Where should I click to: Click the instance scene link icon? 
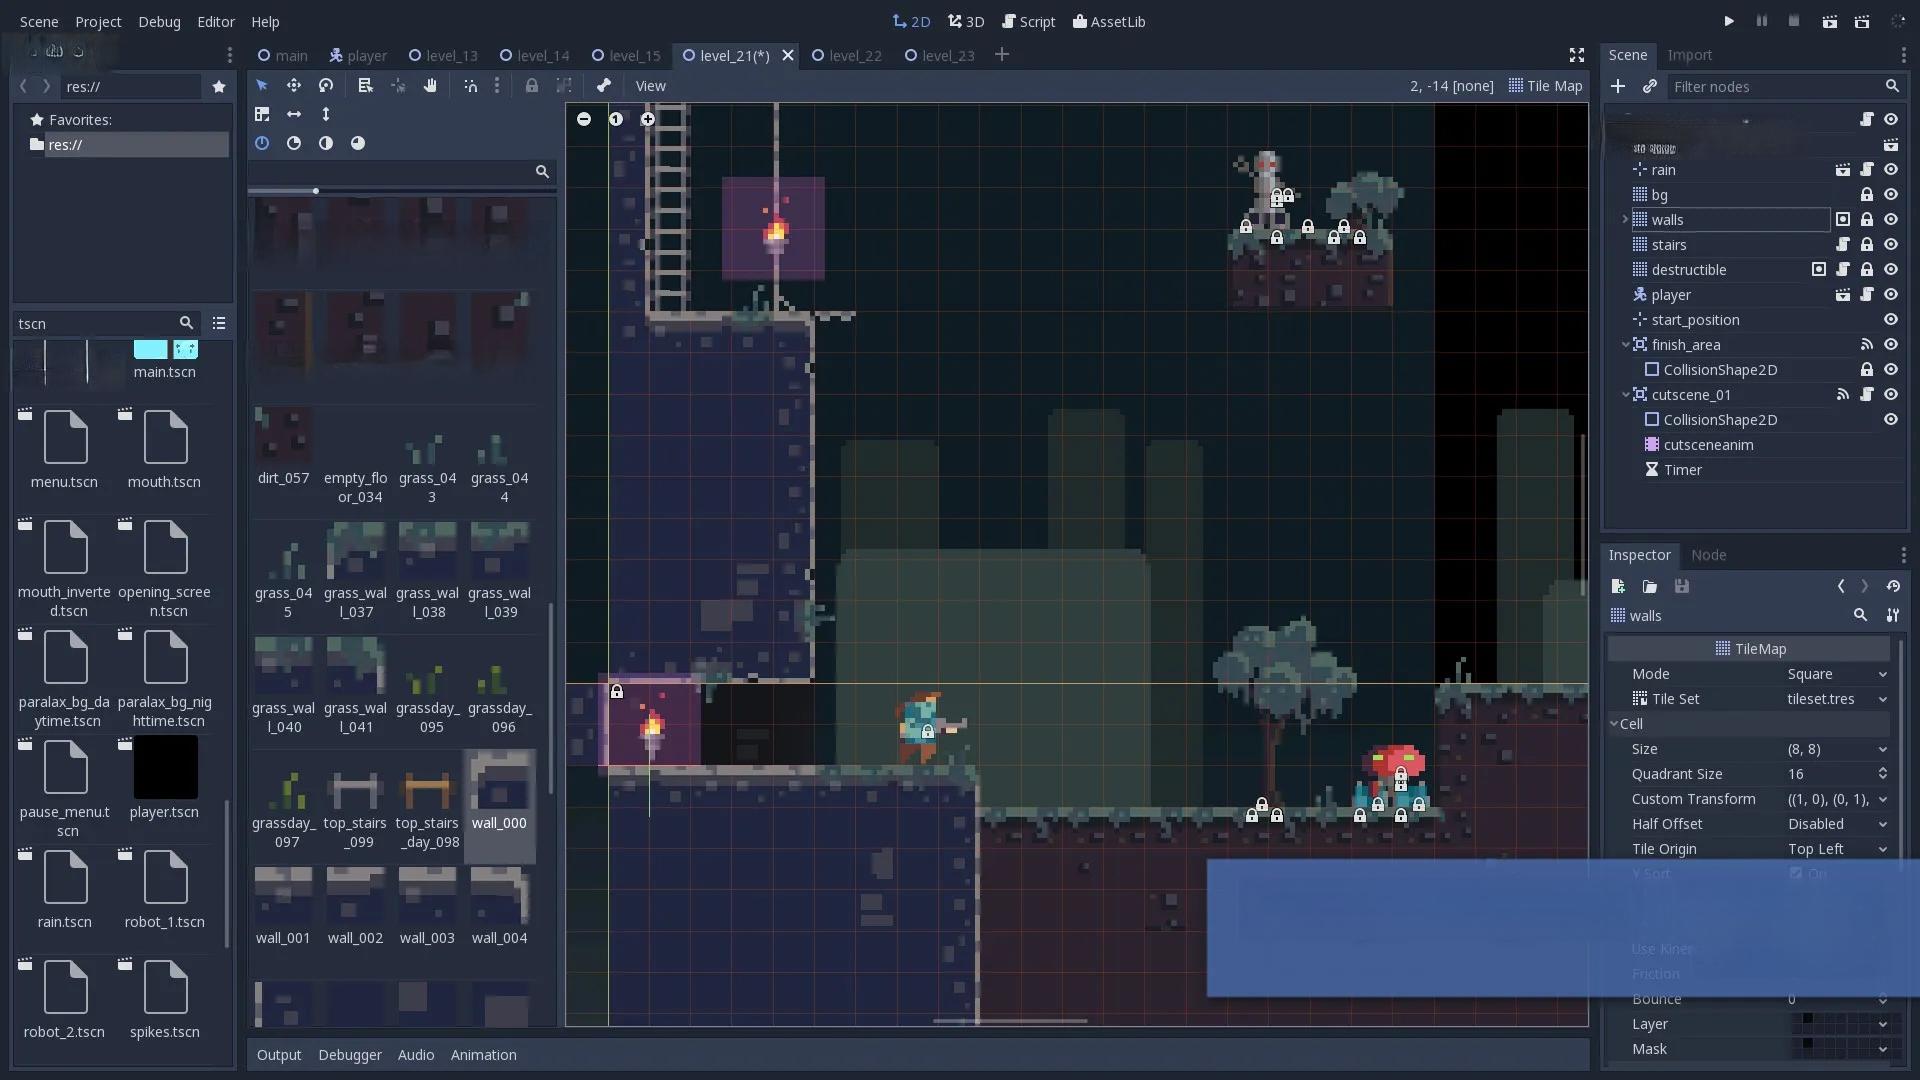tap(1650, 87)
